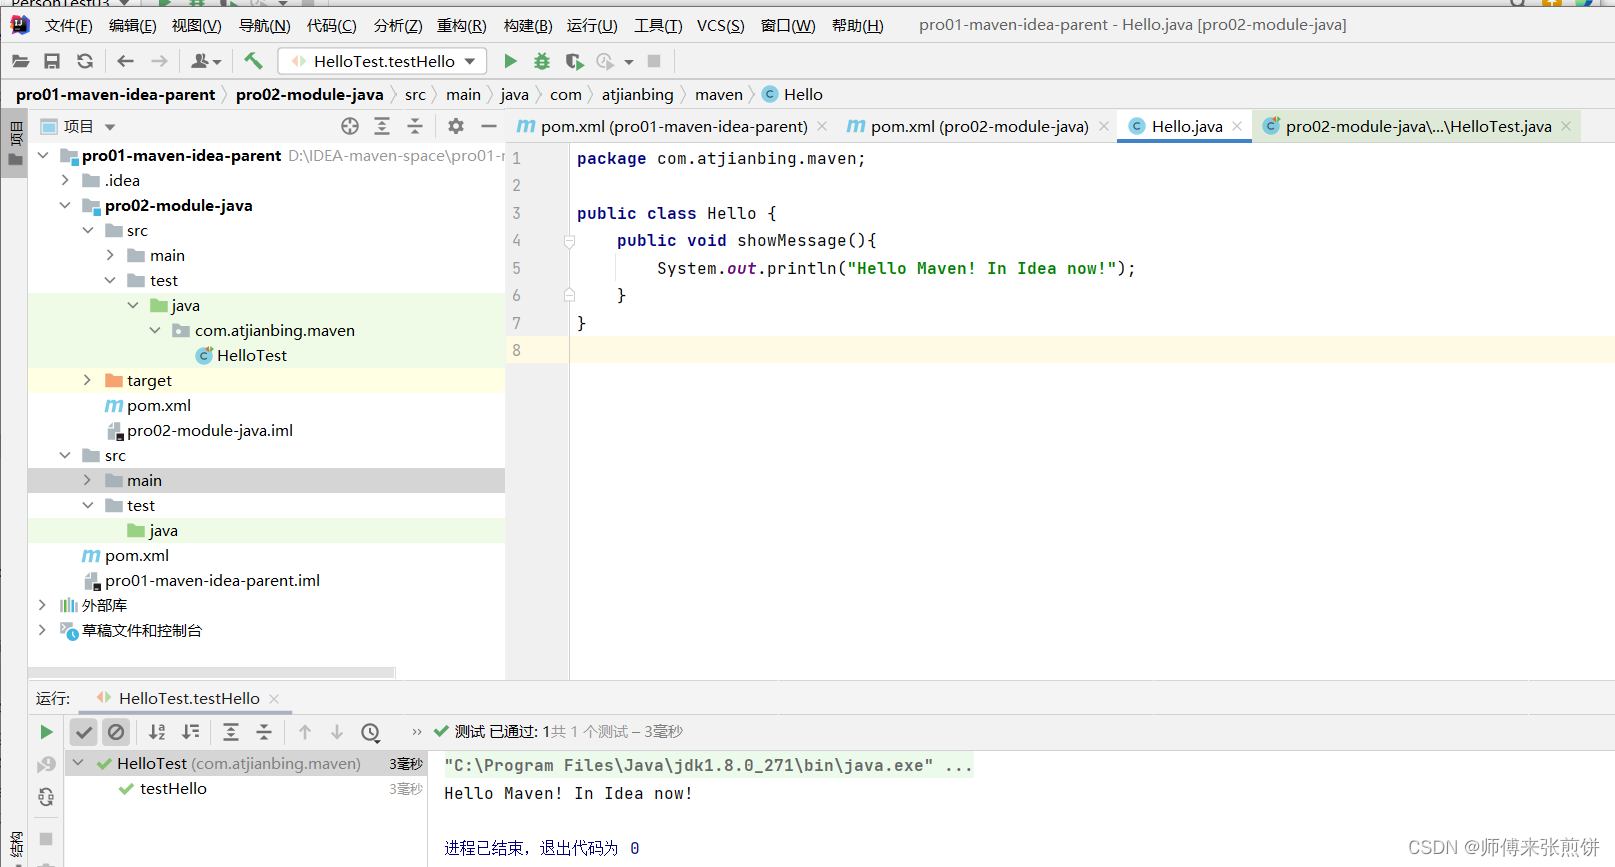Open the 工具(T) menu
The height and width of the screenshot is (867, 1615).
pos(658,25)
